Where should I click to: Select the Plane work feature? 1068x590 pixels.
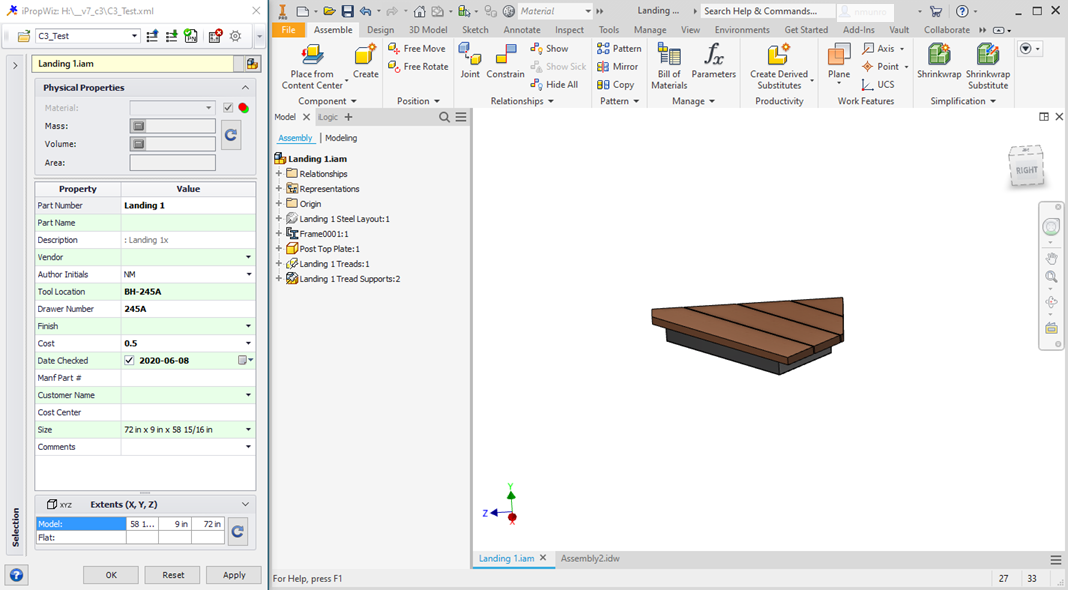click(839, 63)
